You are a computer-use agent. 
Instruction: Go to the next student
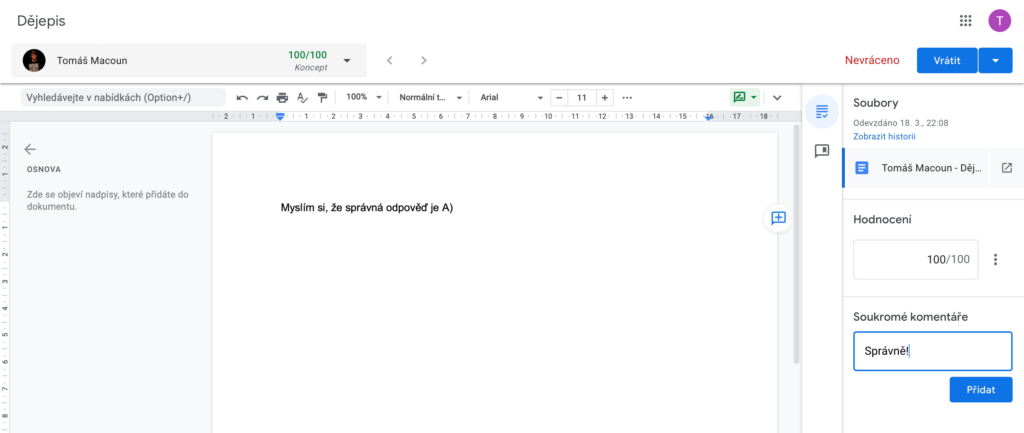424,60
